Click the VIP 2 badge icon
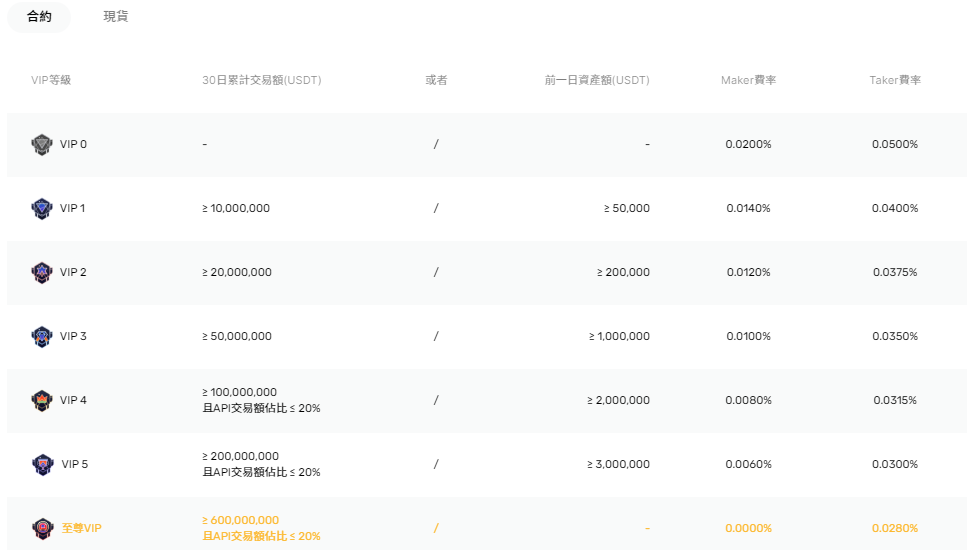Image resolution: width=971 pixels, height=550 pixels. (41, 273)
